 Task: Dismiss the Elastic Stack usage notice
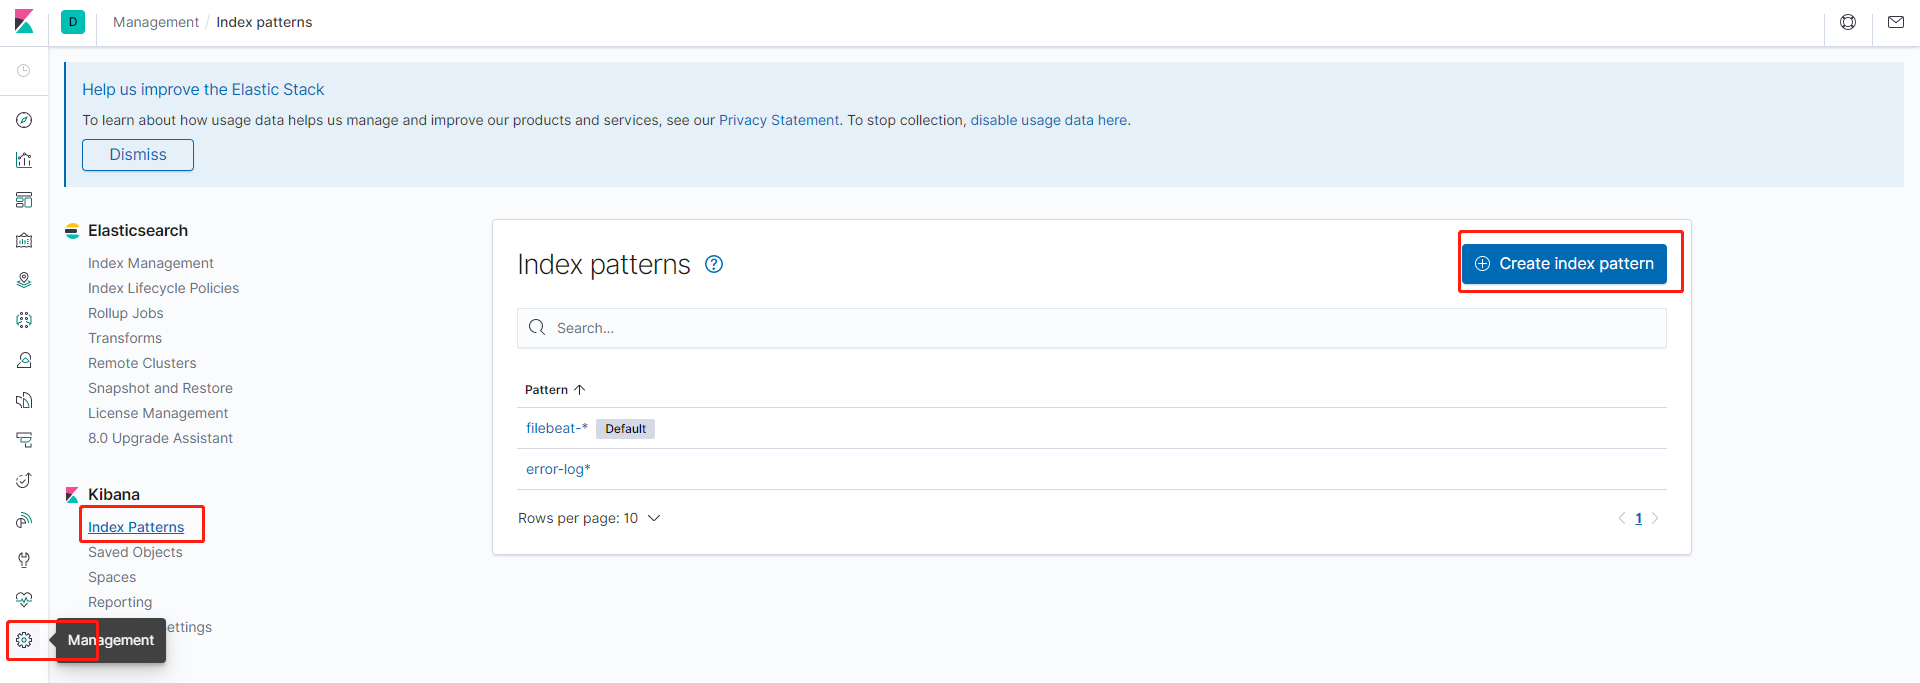[138, 155]
